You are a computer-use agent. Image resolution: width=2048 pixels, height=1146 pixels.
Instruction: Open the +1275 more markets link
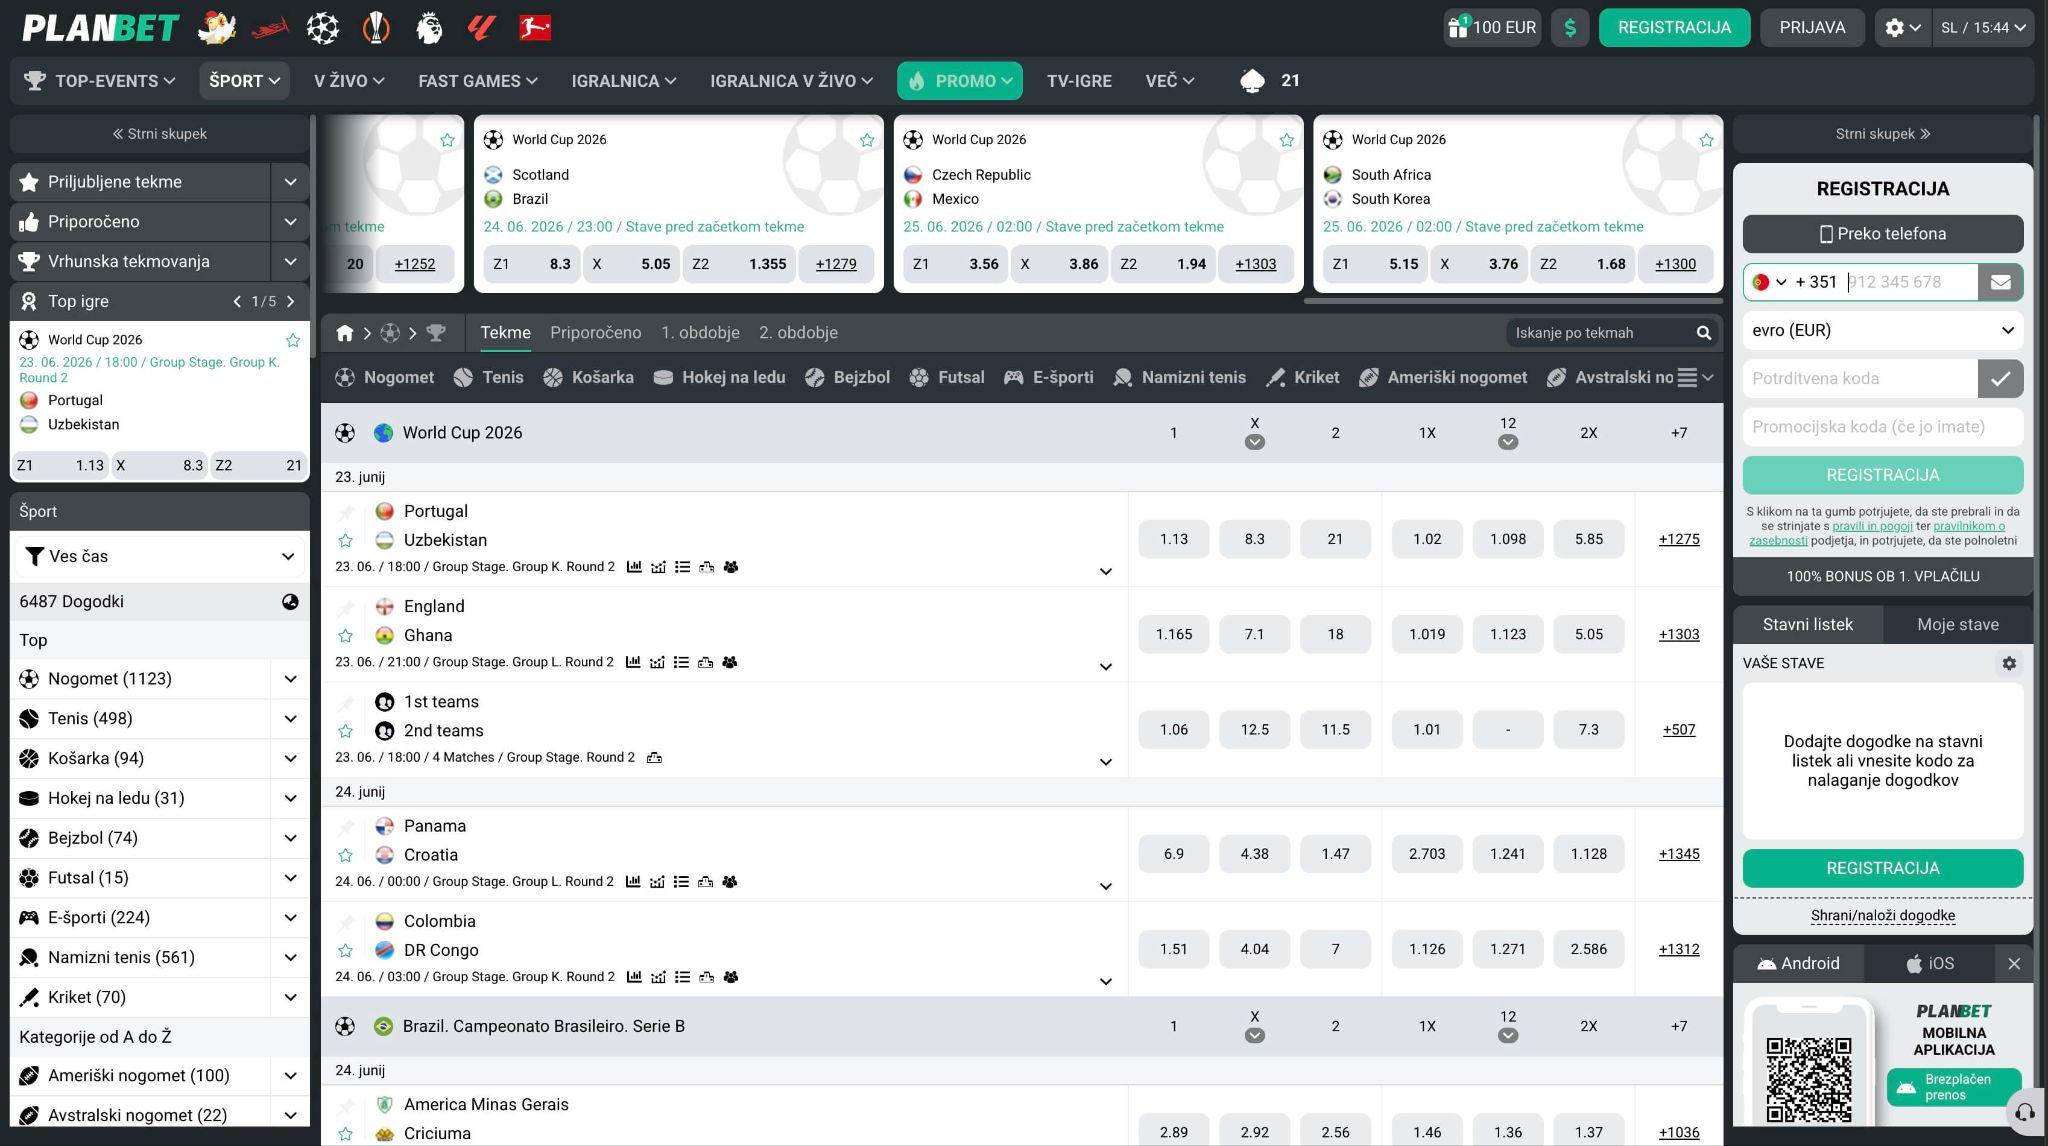coord(1678,539)
